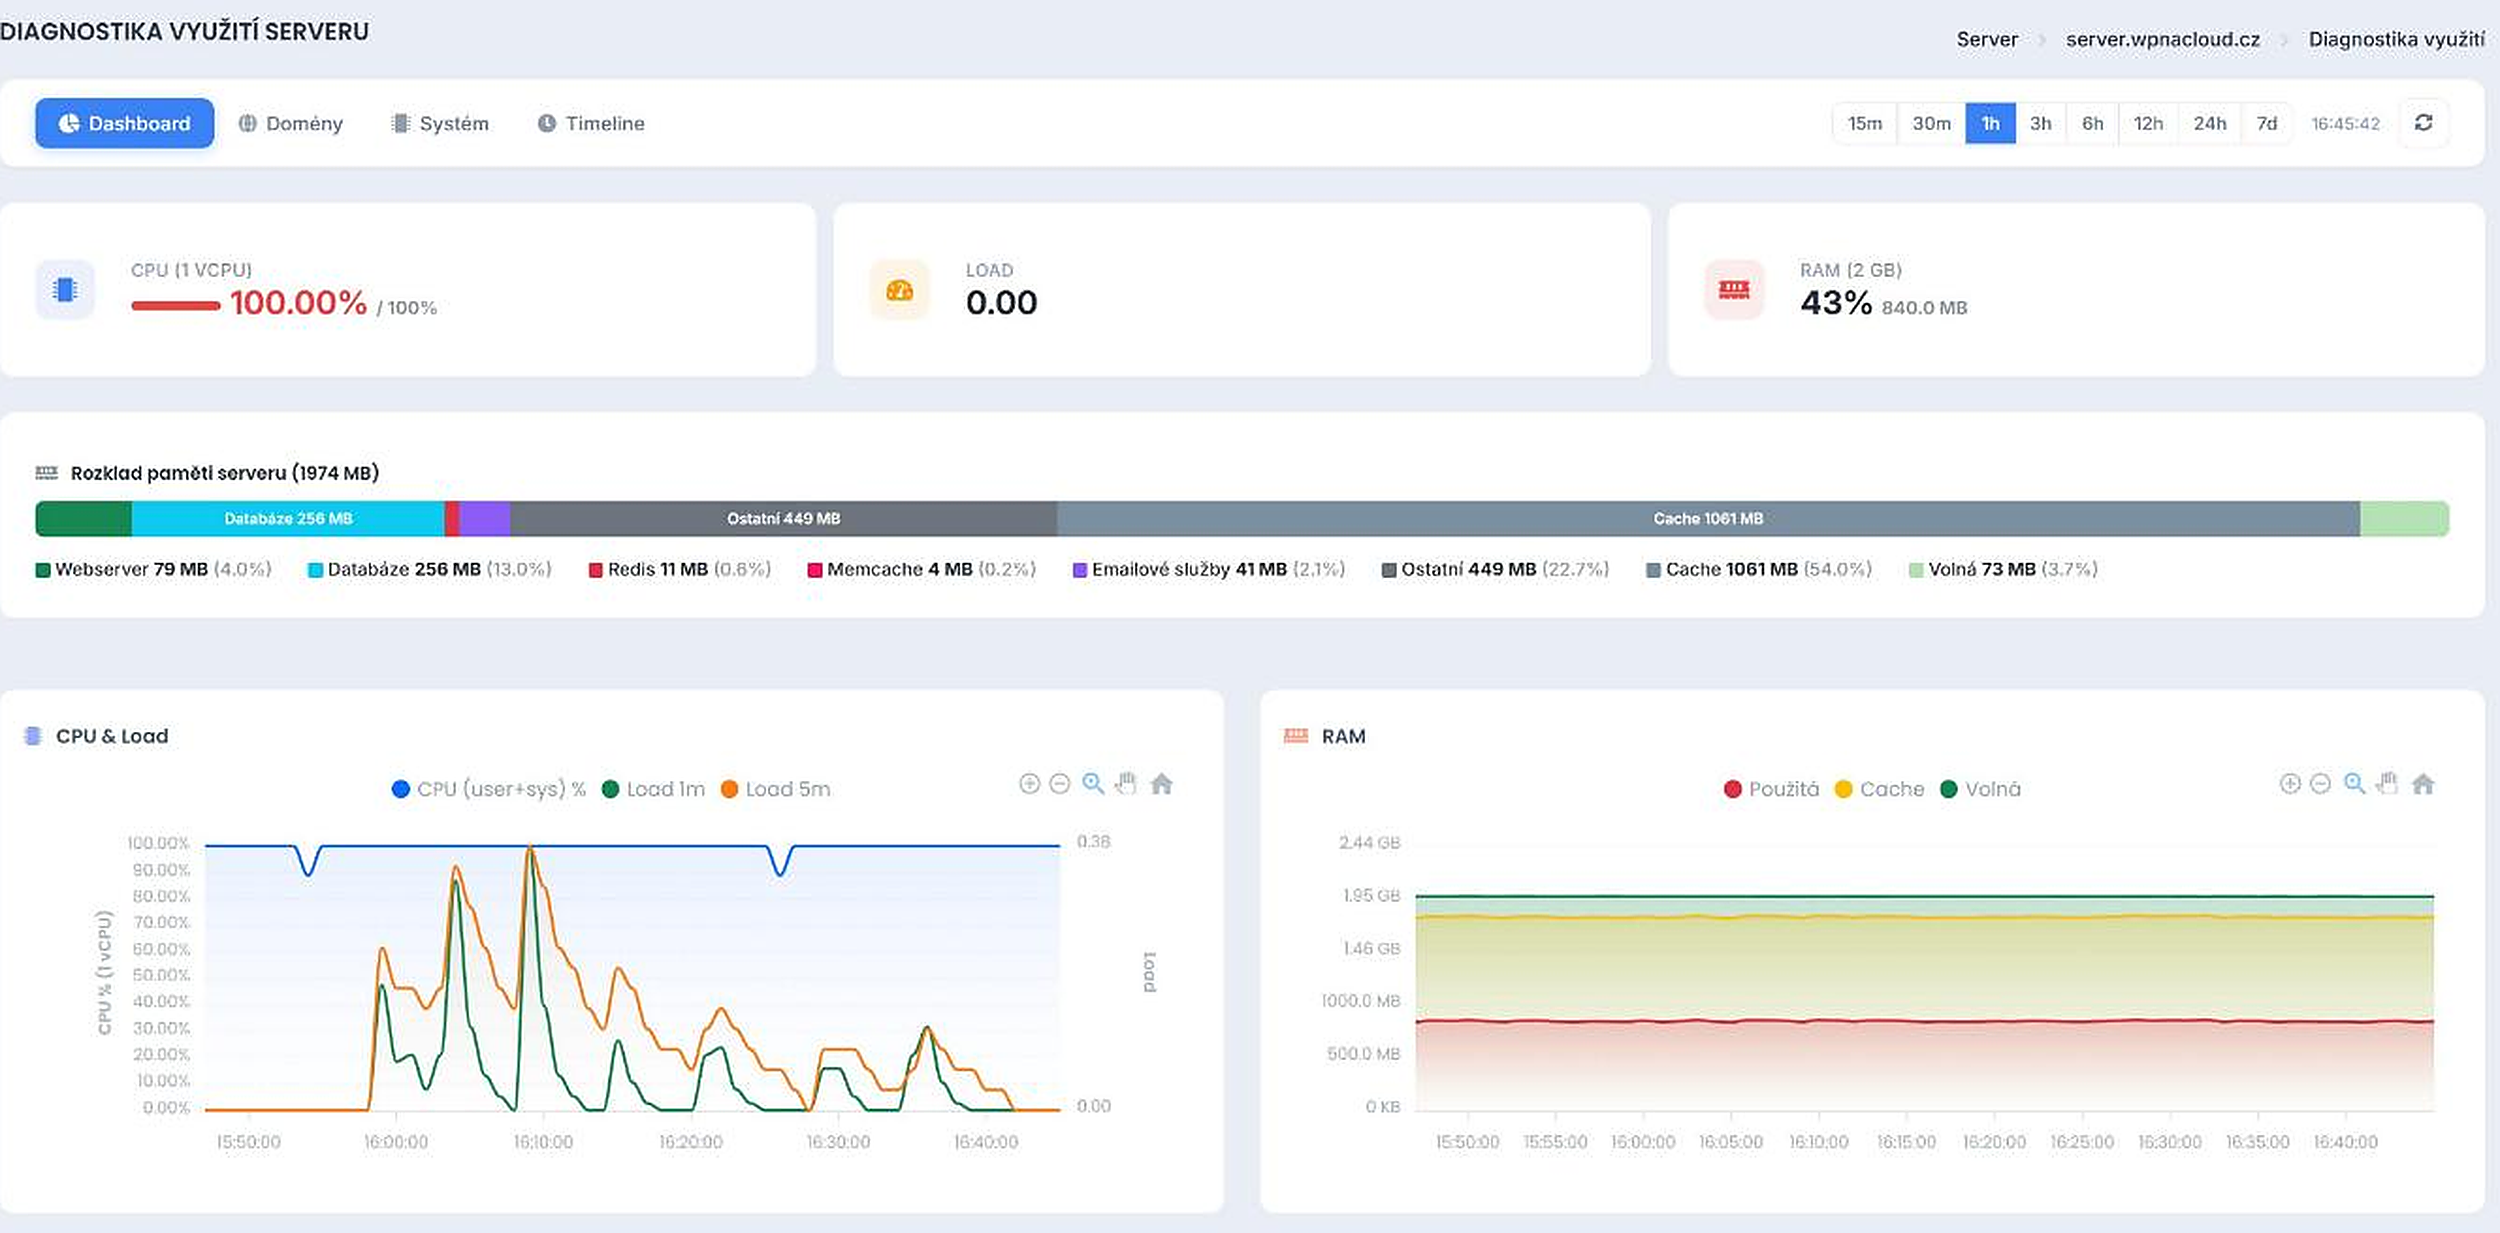The image size is (2500, 1233).
Task: Activate selection zoom on CPU & Load chart
Action: click(1093, 784)
